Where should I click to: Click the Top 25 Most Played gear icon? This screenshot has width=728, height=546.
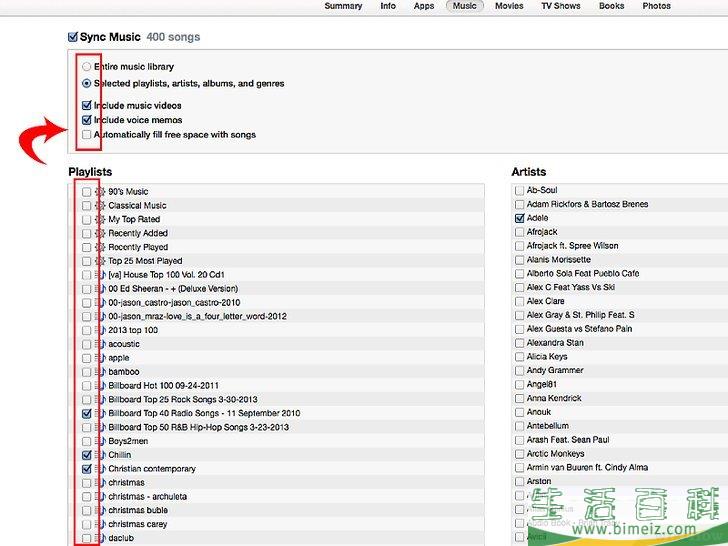point(100,261)
